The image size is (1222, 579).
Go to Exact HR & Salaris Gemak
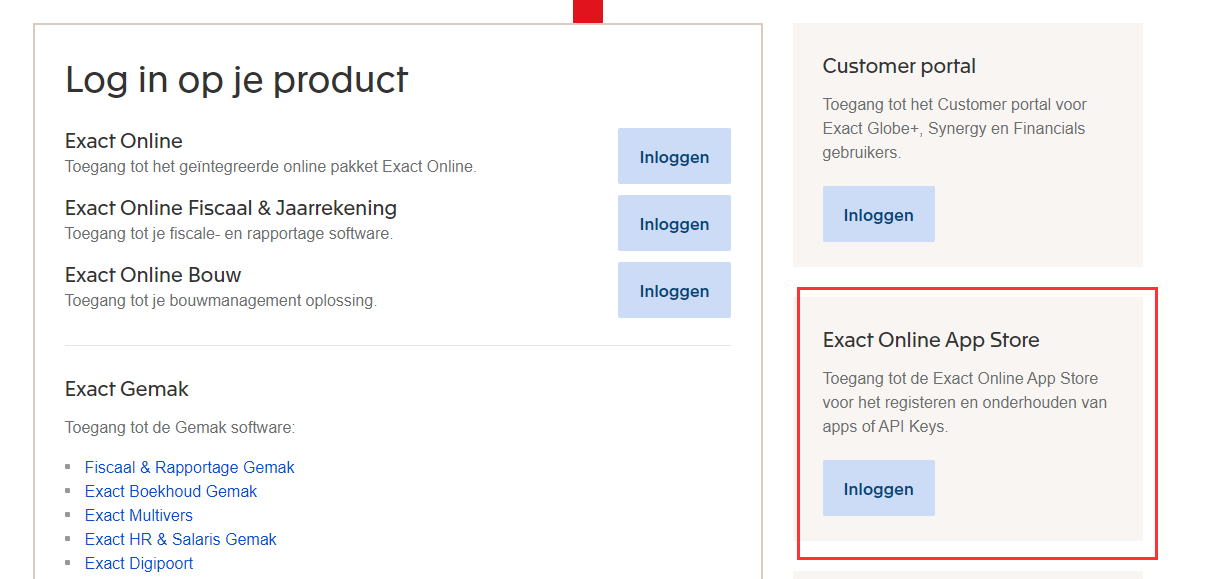click(x=181, y=539)
